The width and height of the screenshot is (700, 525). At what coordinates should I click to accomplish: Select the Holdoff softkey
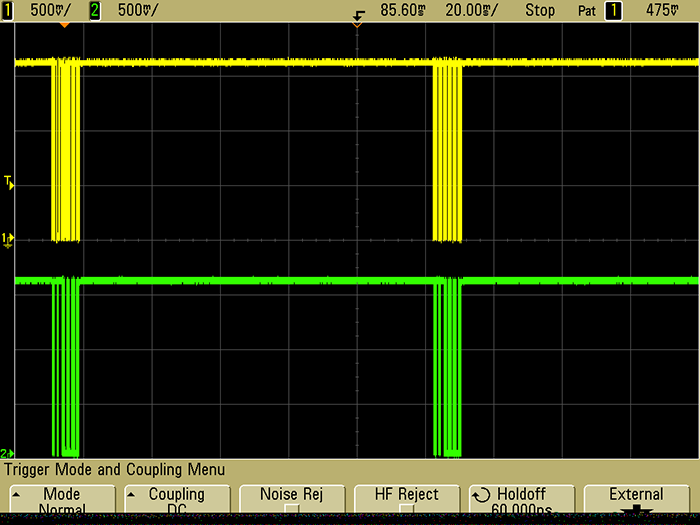[x=521, y=500]
